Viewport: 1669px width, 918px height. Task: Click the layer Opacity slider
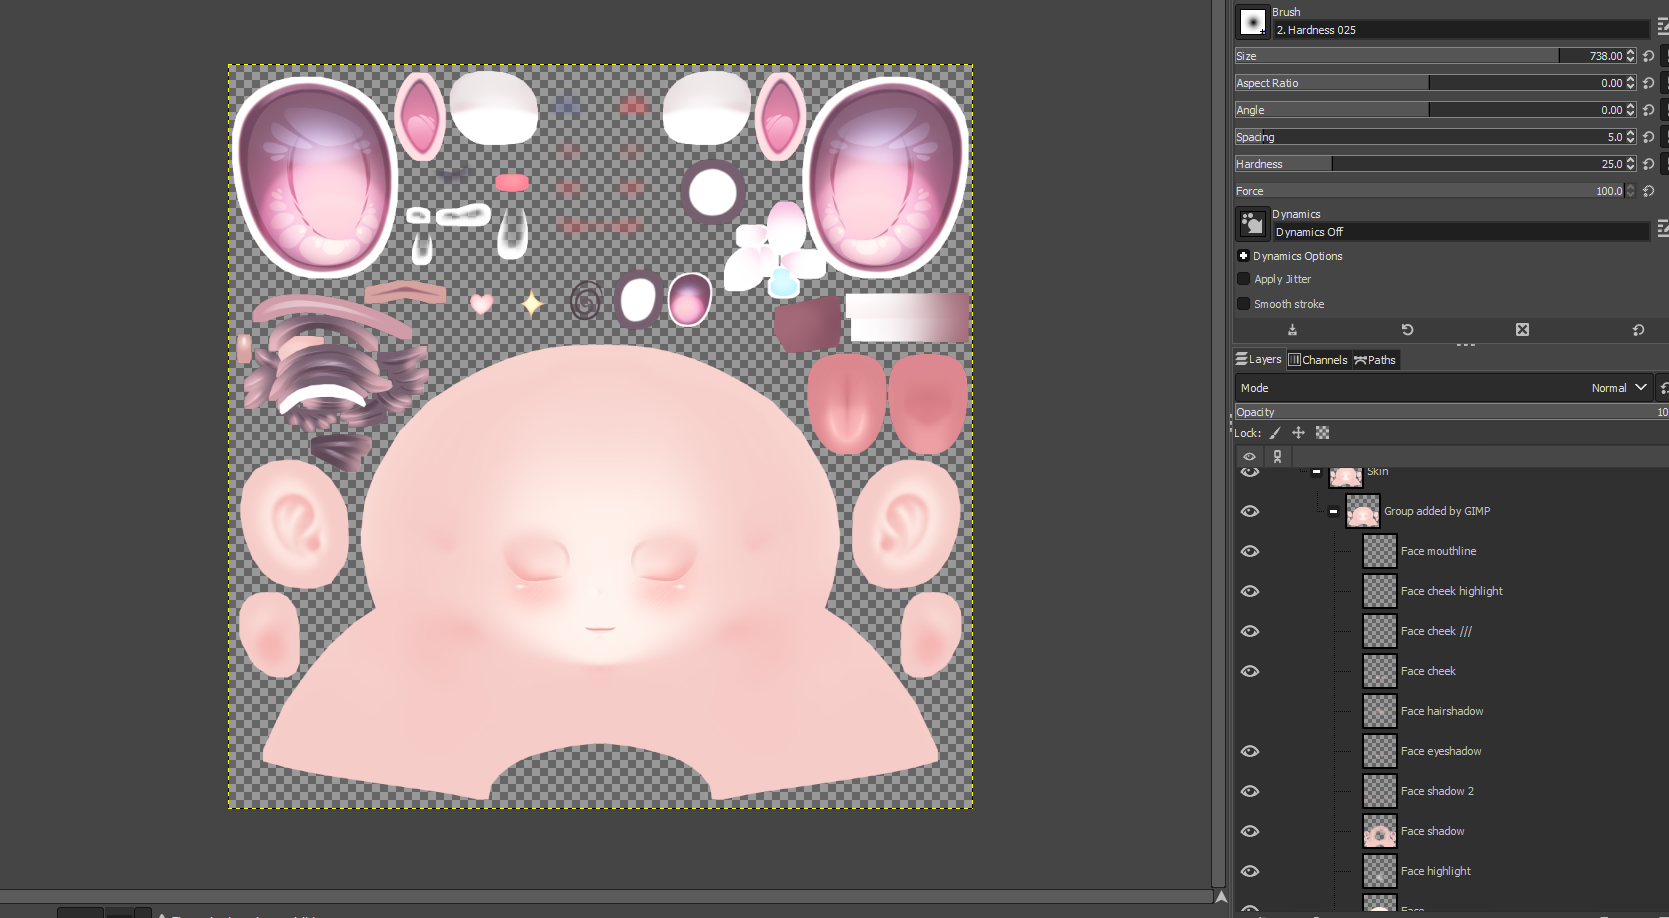pyautogui.click(x=1450, y=412)
